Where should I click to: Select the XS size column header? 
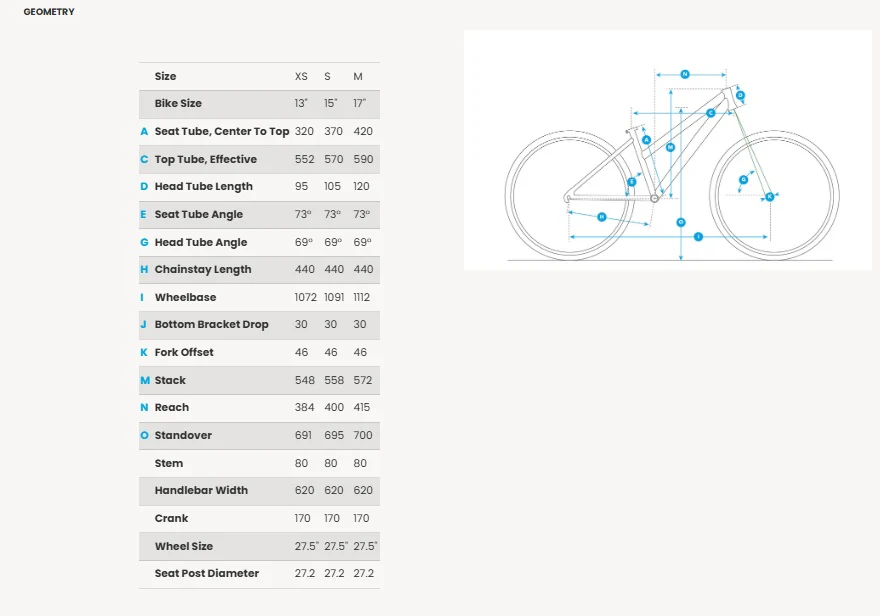pyautogui.click(x=301, y=77)
